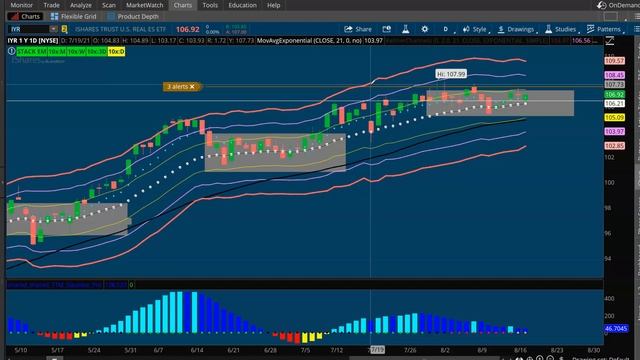The height and width of the screenshot is (360, 640).
Task: Click the lower study title label
Action: tap(55, 285)
